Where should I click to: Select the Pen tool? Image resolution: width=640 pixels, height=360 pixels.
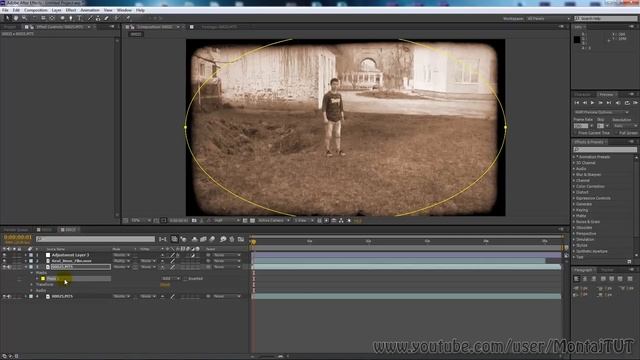click(71, 18)
